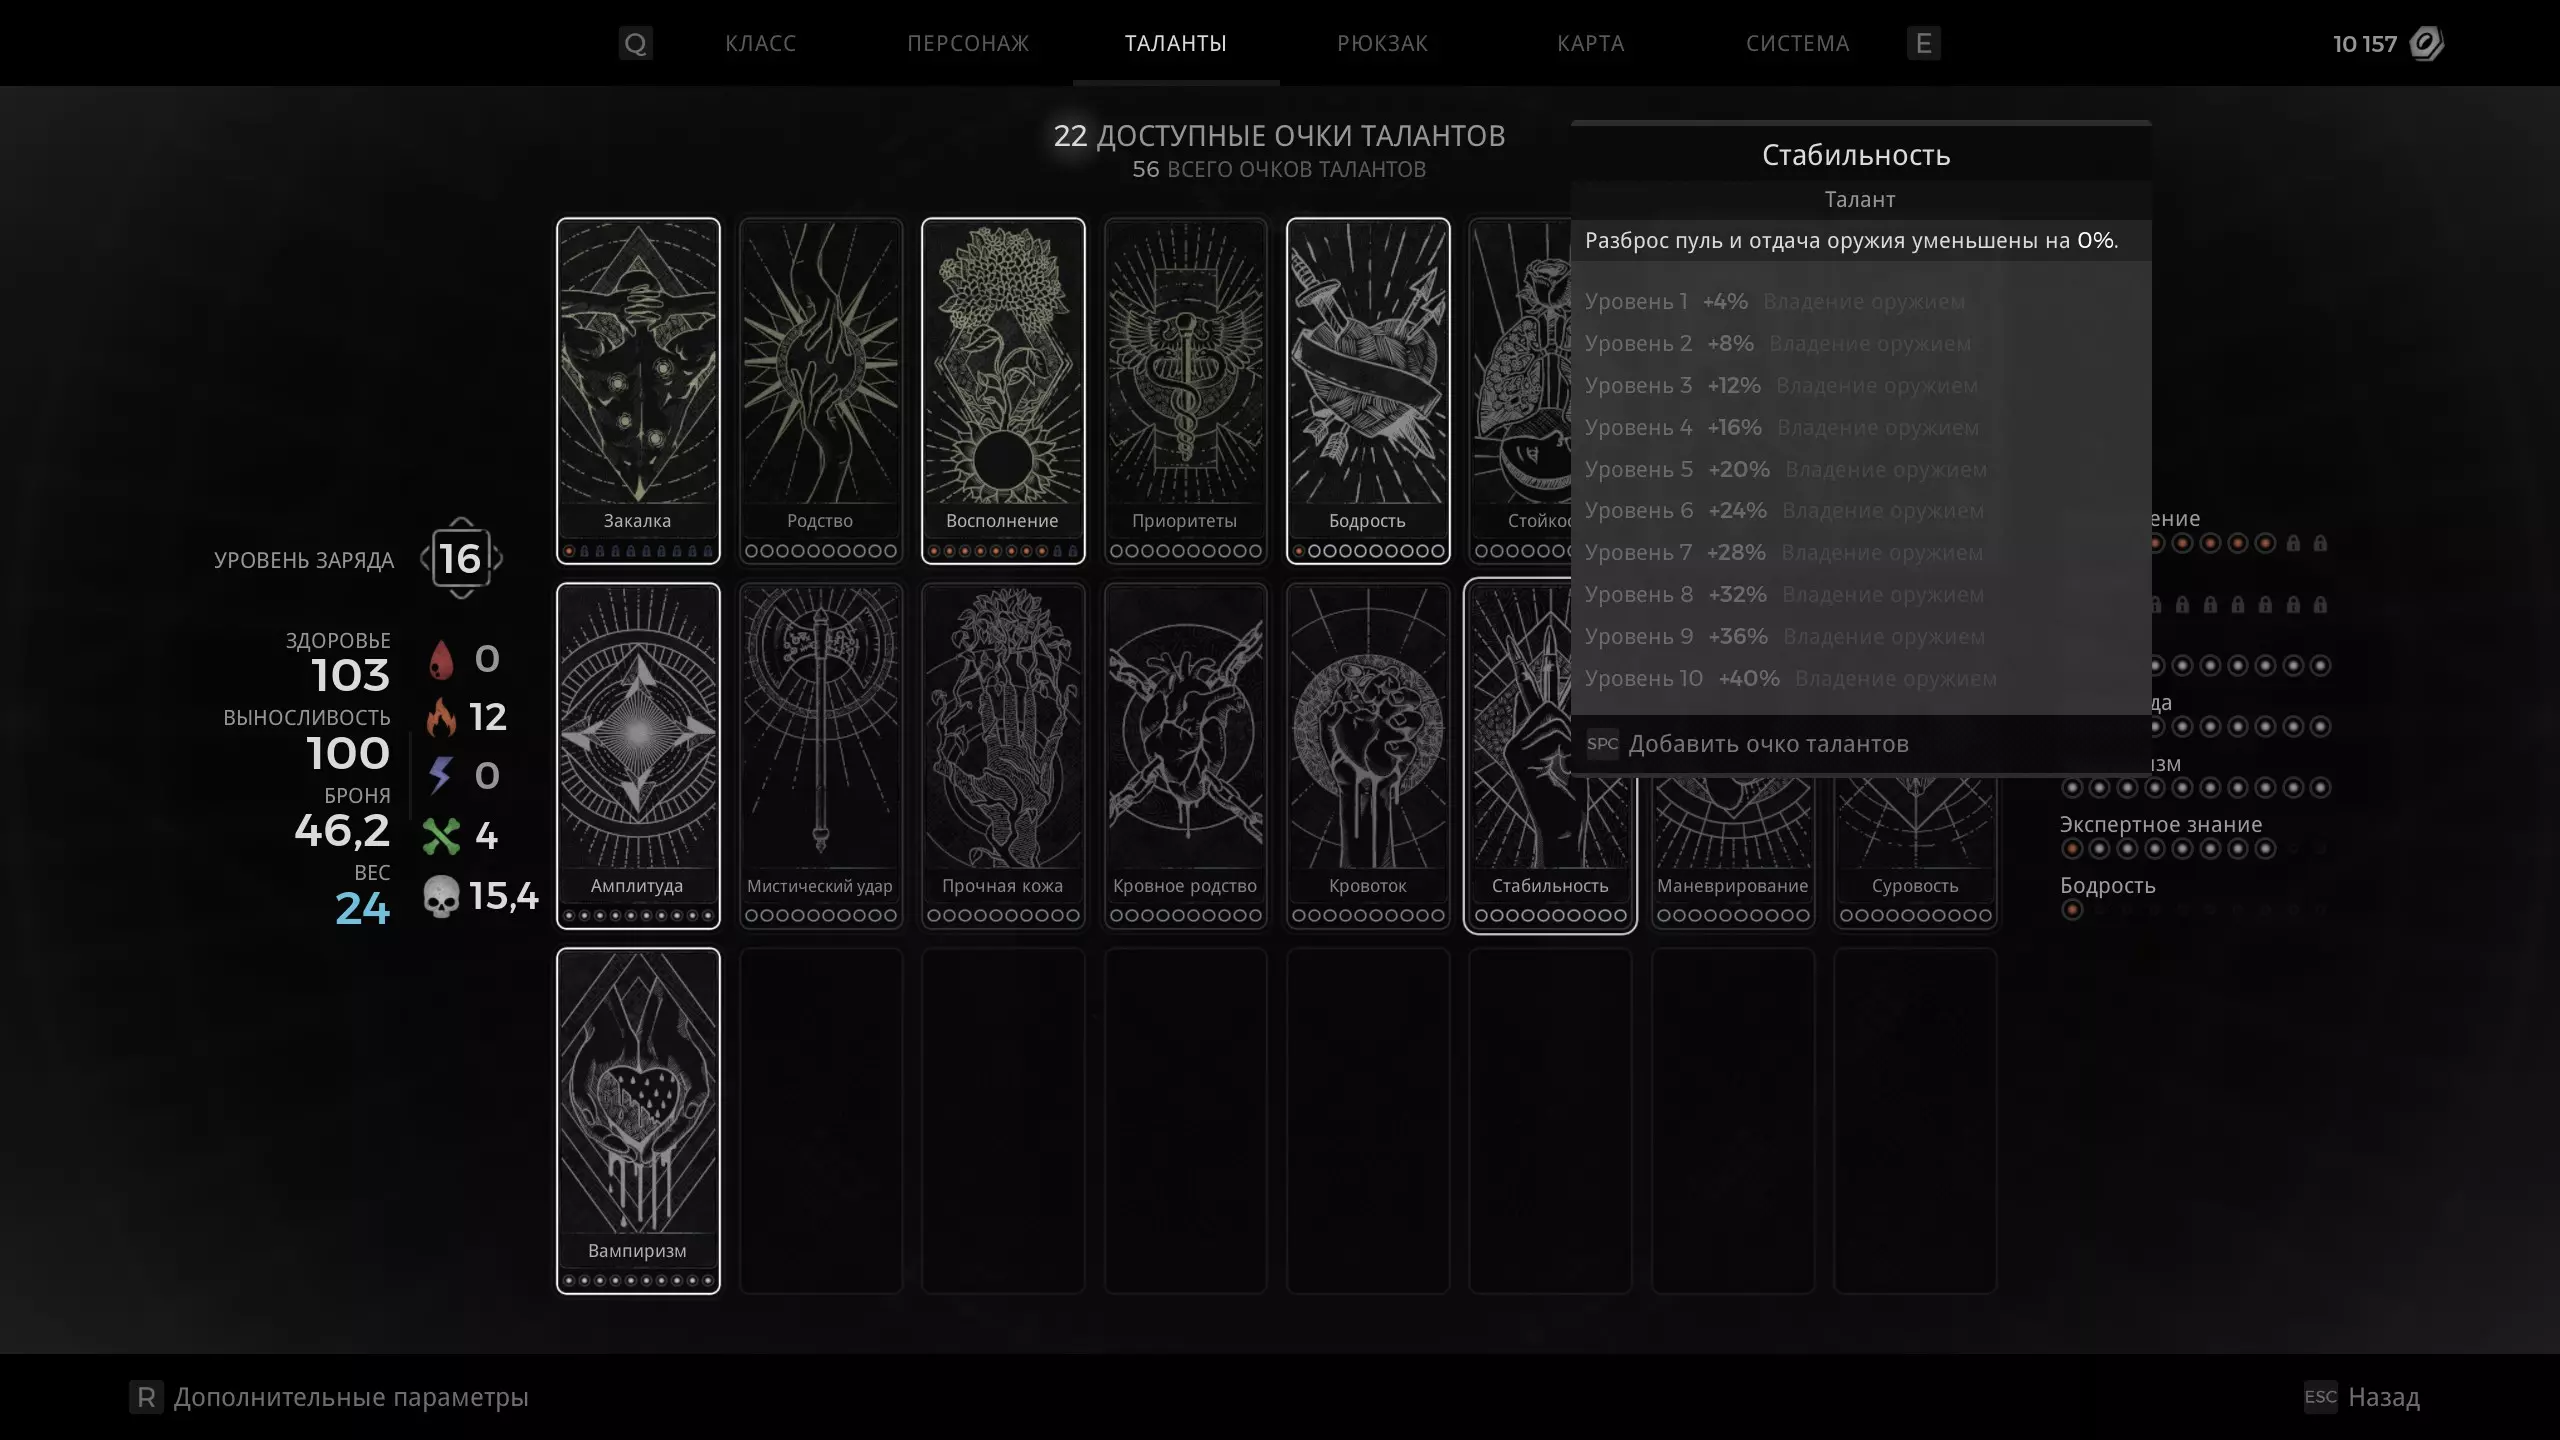This screenshot has height=1440, width=2560.
Task: Click the Q previous tab key icon
Action: coord(636,43)
